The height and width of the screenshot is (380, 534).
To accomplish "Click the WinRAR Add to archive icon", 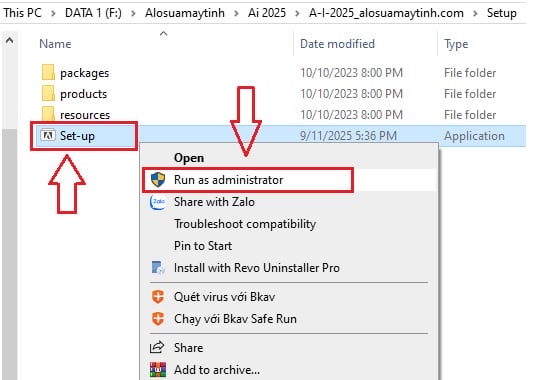I will (158, 369).
